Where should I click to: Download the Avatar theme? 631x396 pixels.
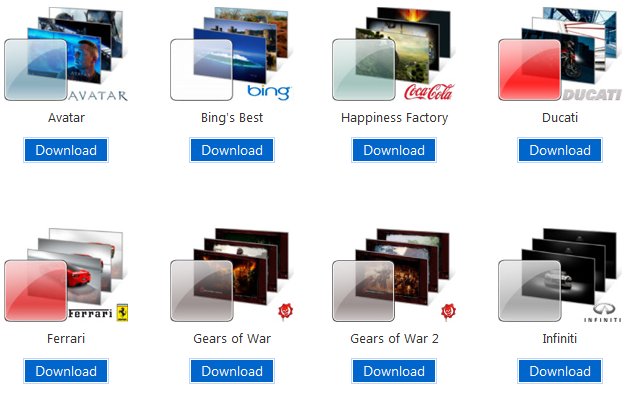(66, 150)
